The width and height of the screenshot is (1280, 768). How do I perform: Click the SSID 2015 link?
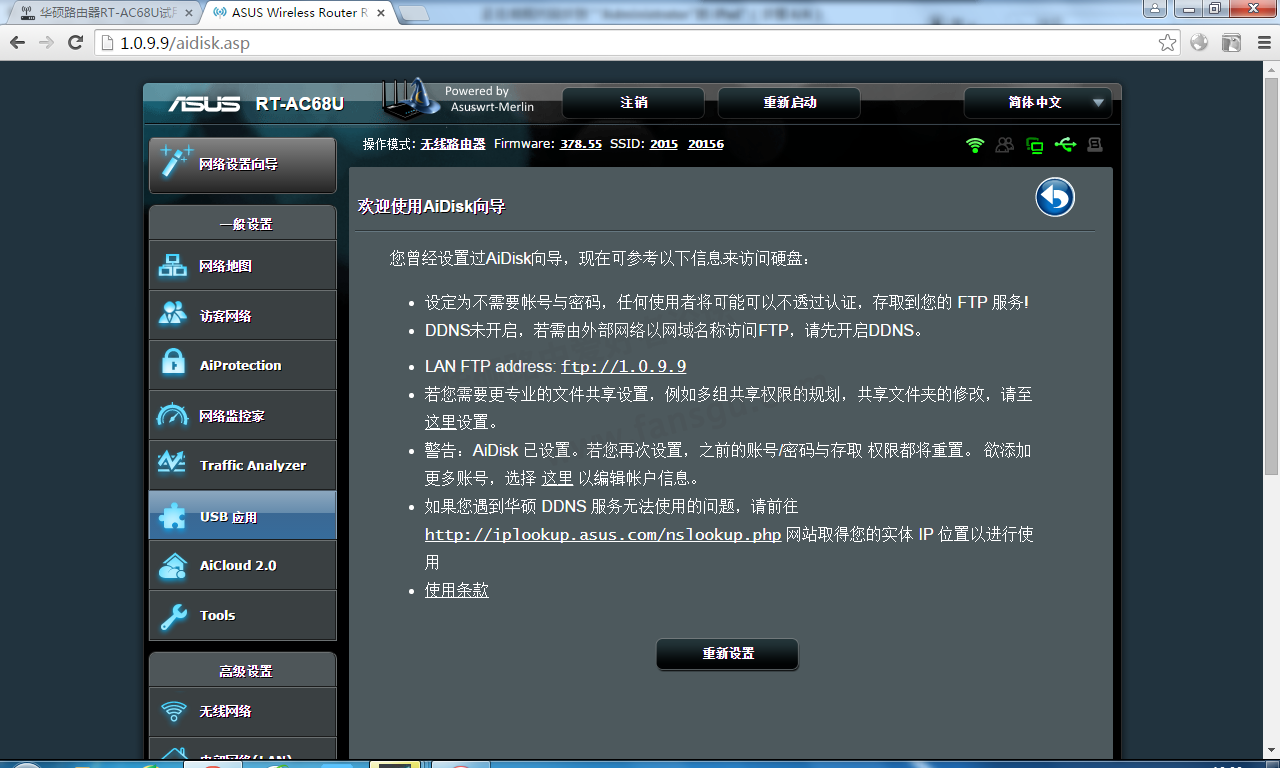click(664, 144)
